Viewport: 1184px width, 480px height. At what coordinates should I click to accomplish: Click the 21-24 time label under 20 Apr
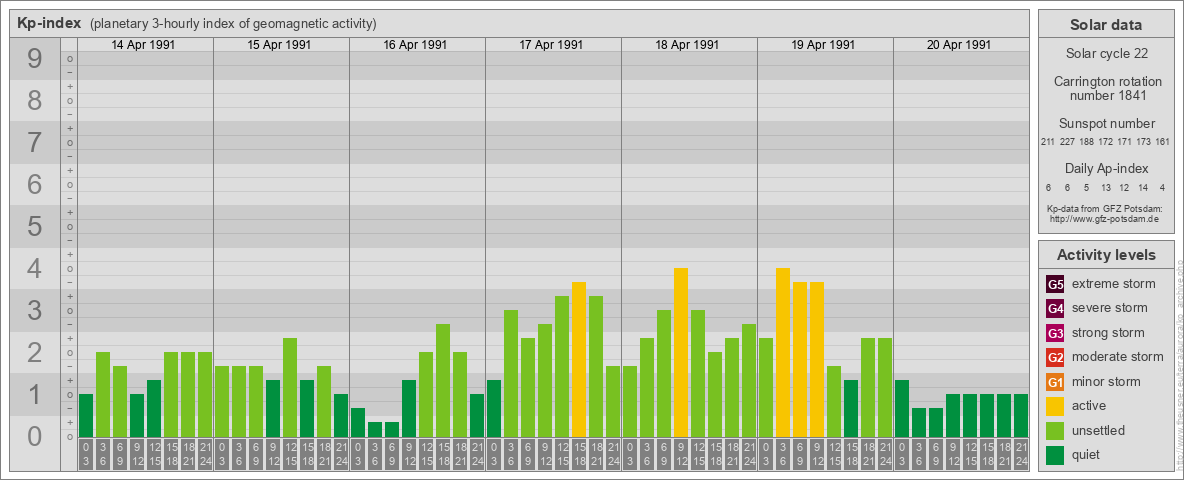pyautogui.click(x=1021, y=454)
